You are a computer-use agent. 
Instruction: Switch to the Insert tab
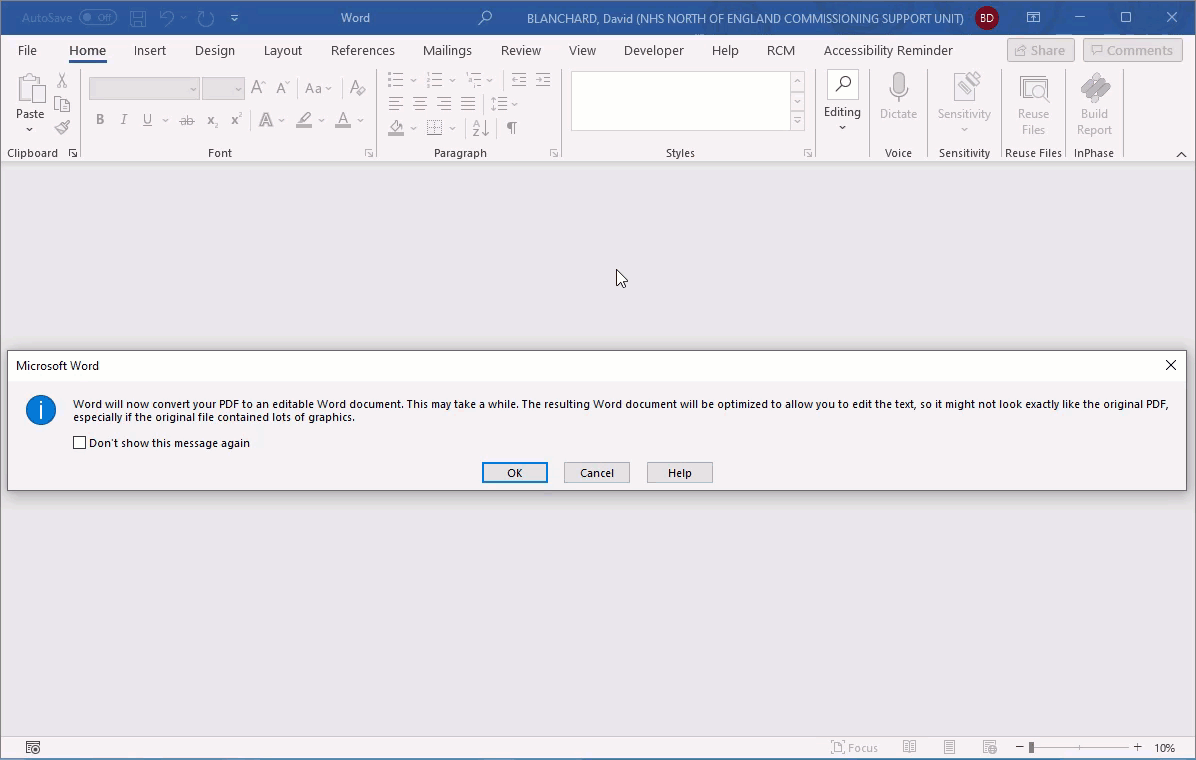[150, 50]
